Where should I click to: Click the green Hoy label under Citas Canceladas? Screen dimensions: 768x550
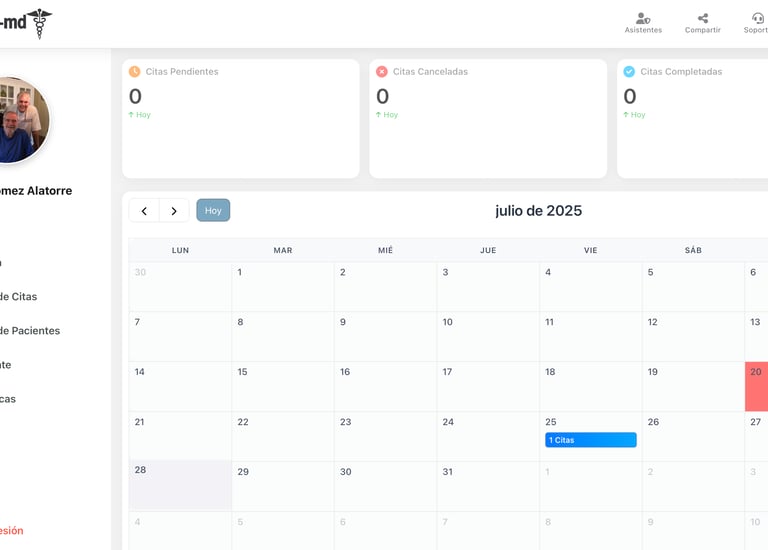coord(387,115)
